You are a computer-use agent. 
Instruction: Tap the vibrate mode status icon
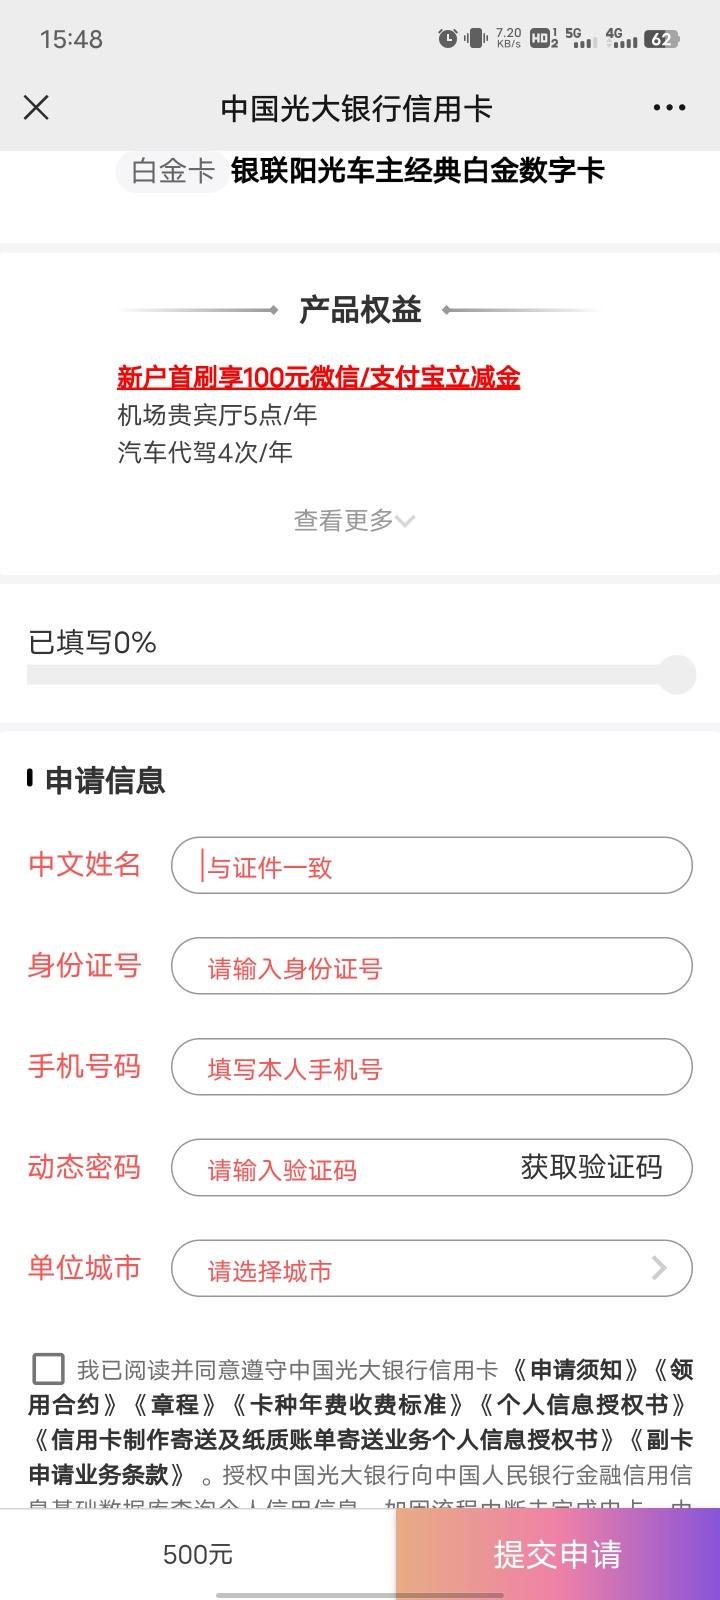pyautogui.click(x=477, y=39)
